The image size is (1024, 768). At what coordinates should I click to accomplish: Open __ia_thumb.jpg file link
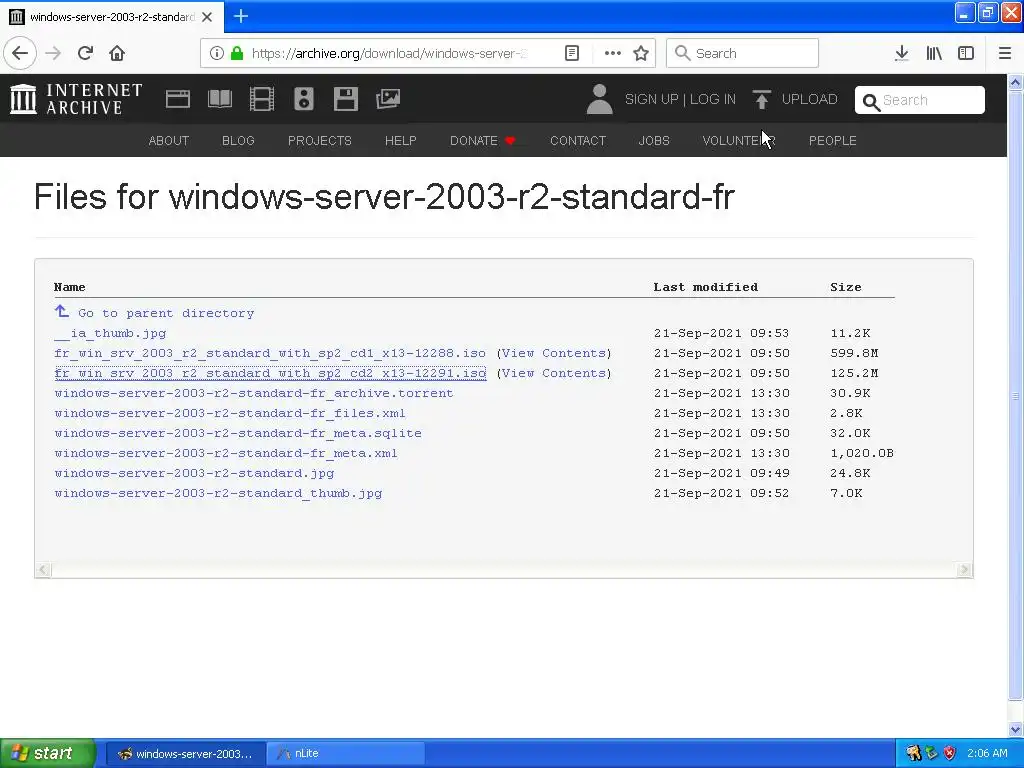point(110,333)
